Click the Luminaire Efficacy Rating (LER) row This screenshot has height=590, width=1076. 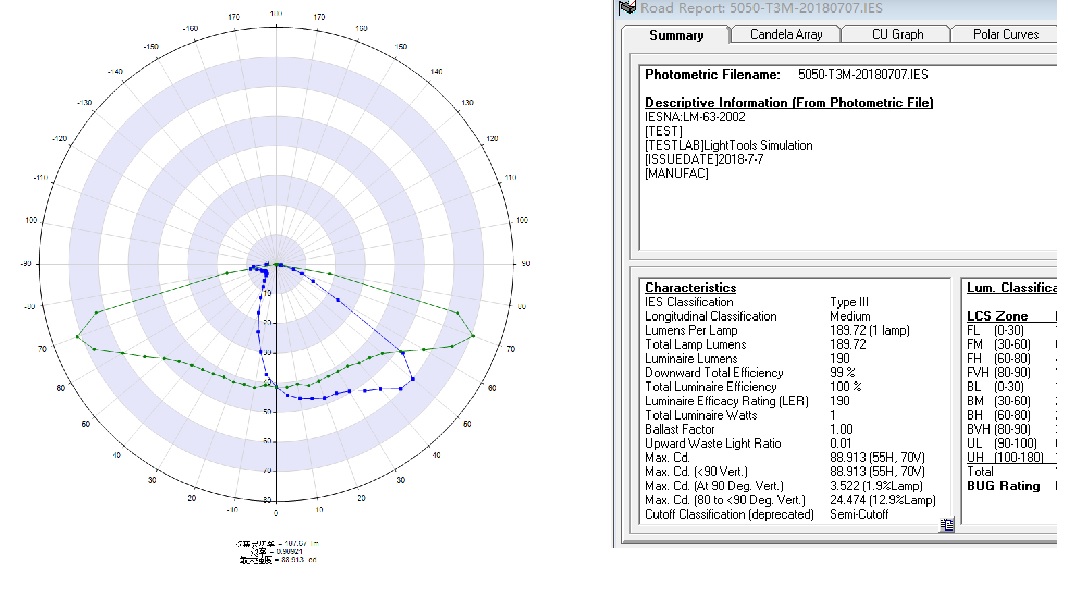[725, 401]
